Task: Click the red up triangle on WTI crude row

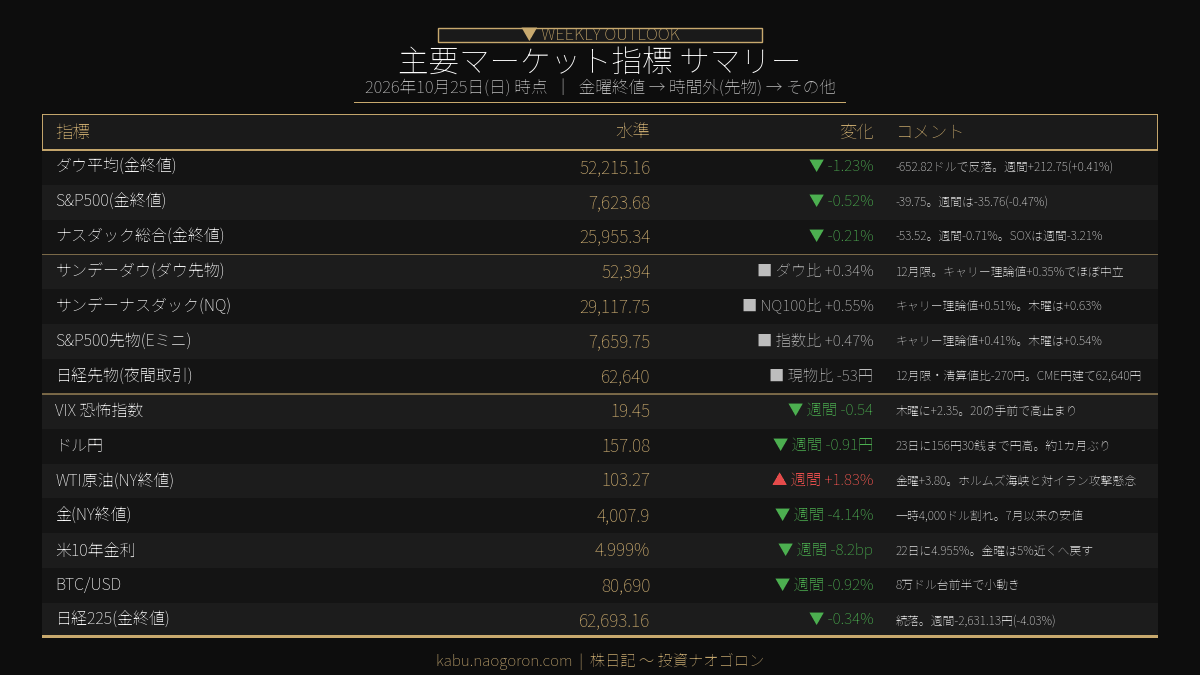Action: tap(780, 480)
